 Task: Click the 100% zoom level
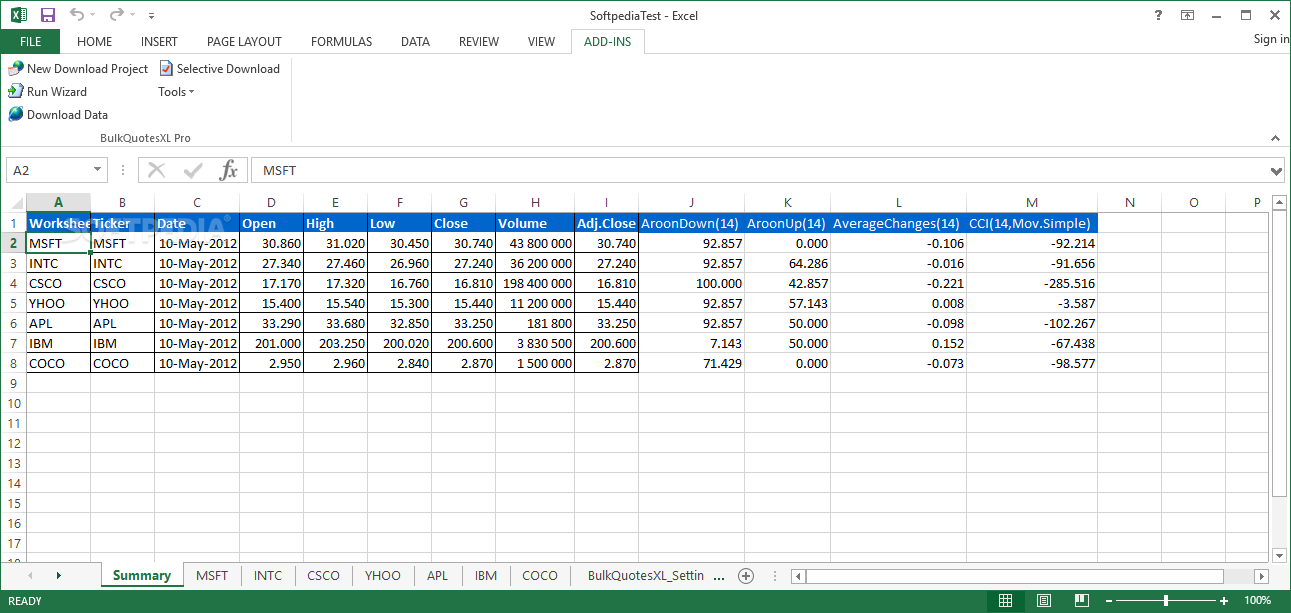[1258, 601]
